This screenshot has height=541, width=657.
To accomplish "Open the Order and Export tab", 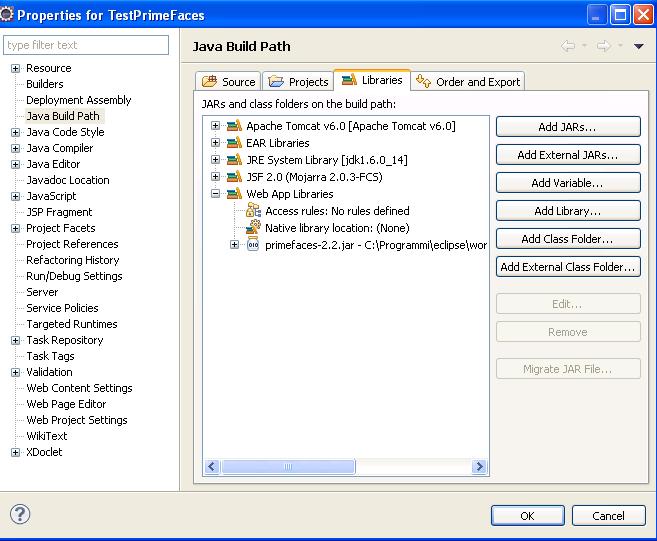I will [x=468, y=81].
